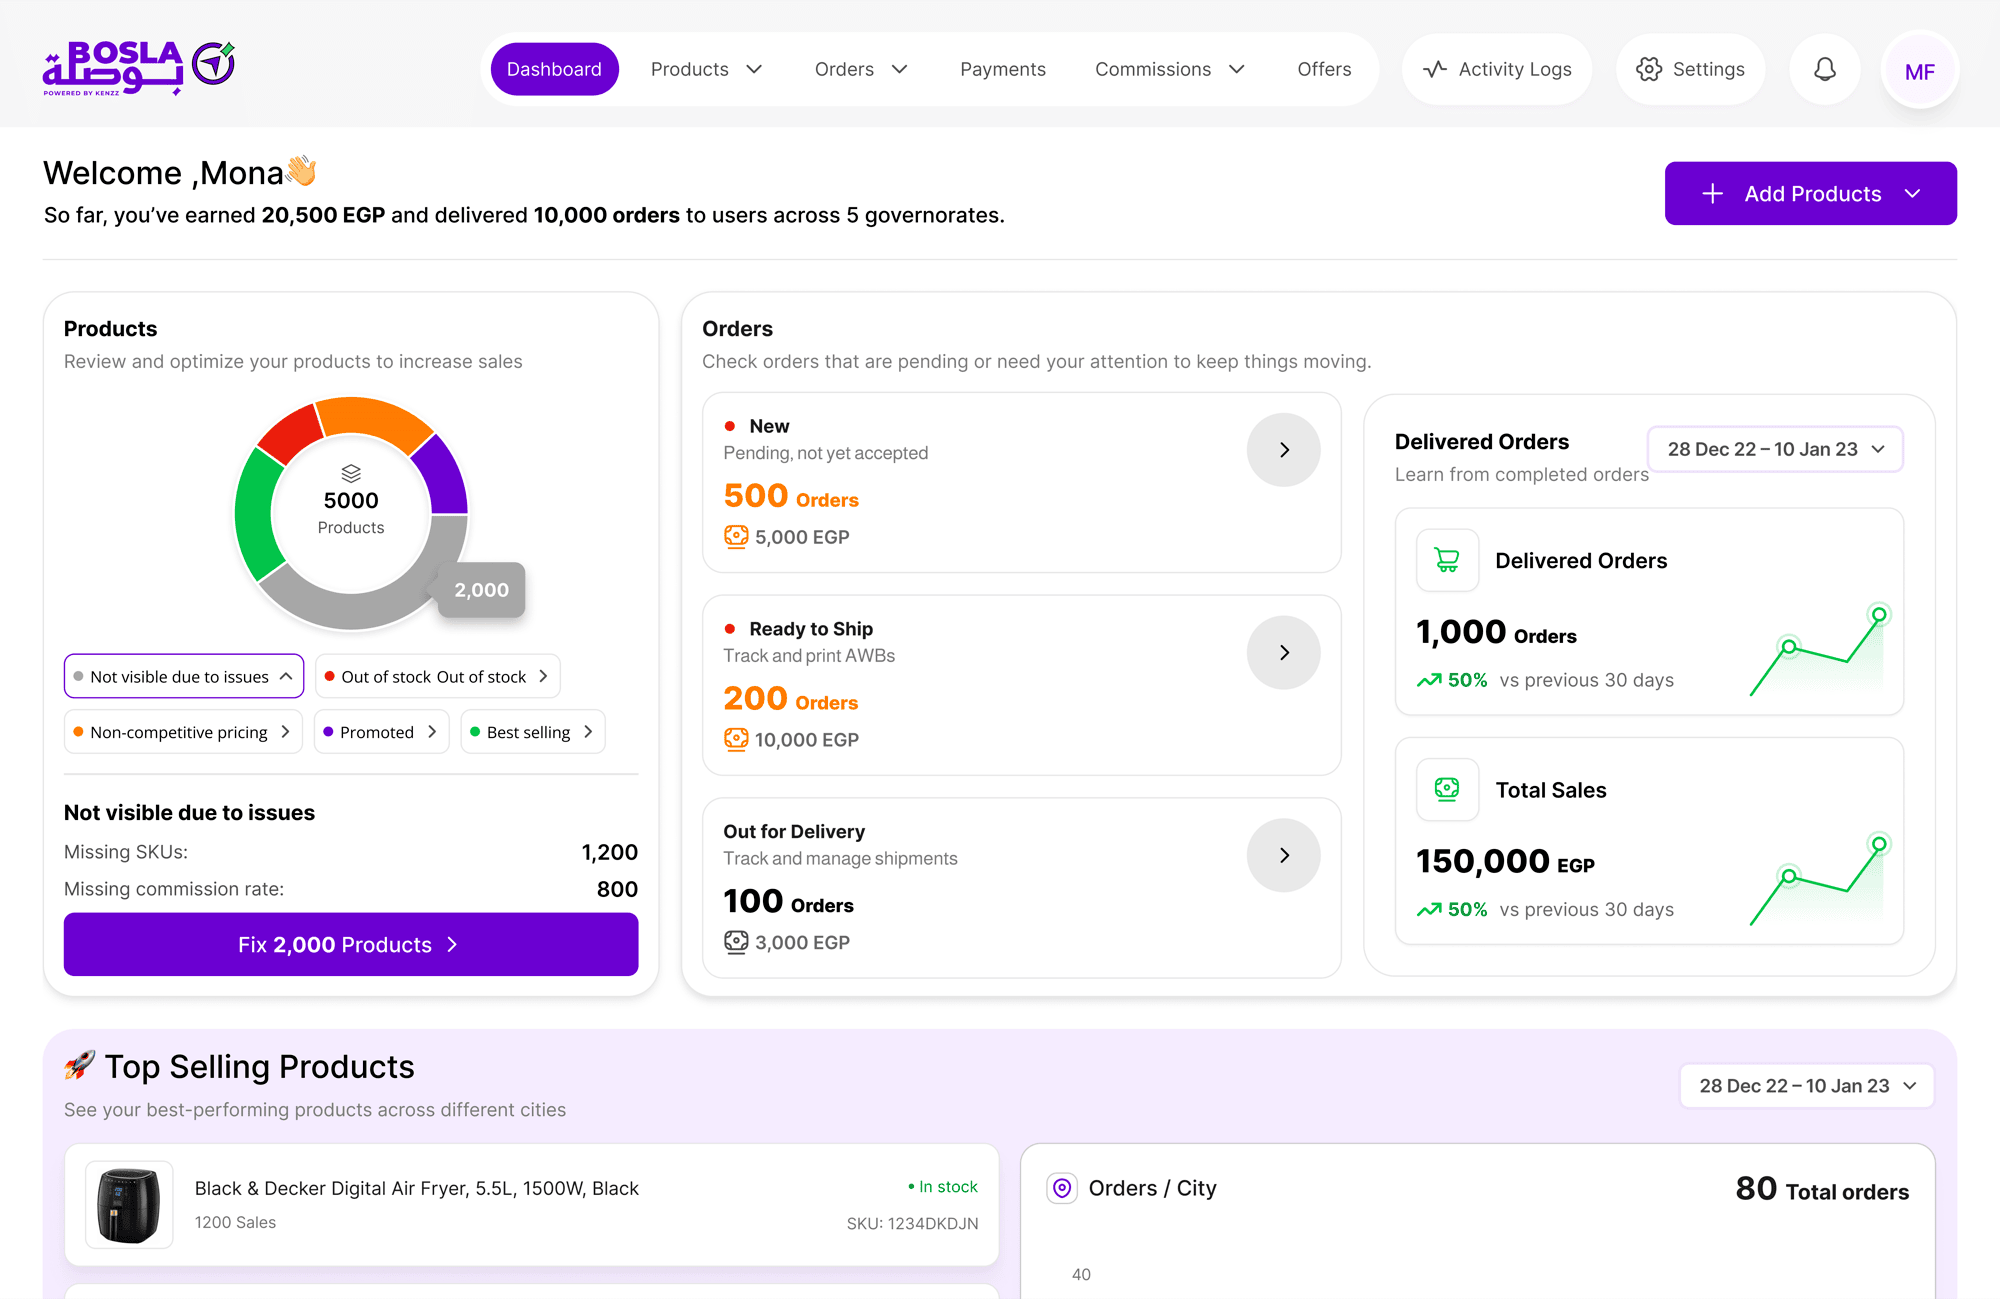
Task: Click the Settings gear icon
Action: (1649, 69)
